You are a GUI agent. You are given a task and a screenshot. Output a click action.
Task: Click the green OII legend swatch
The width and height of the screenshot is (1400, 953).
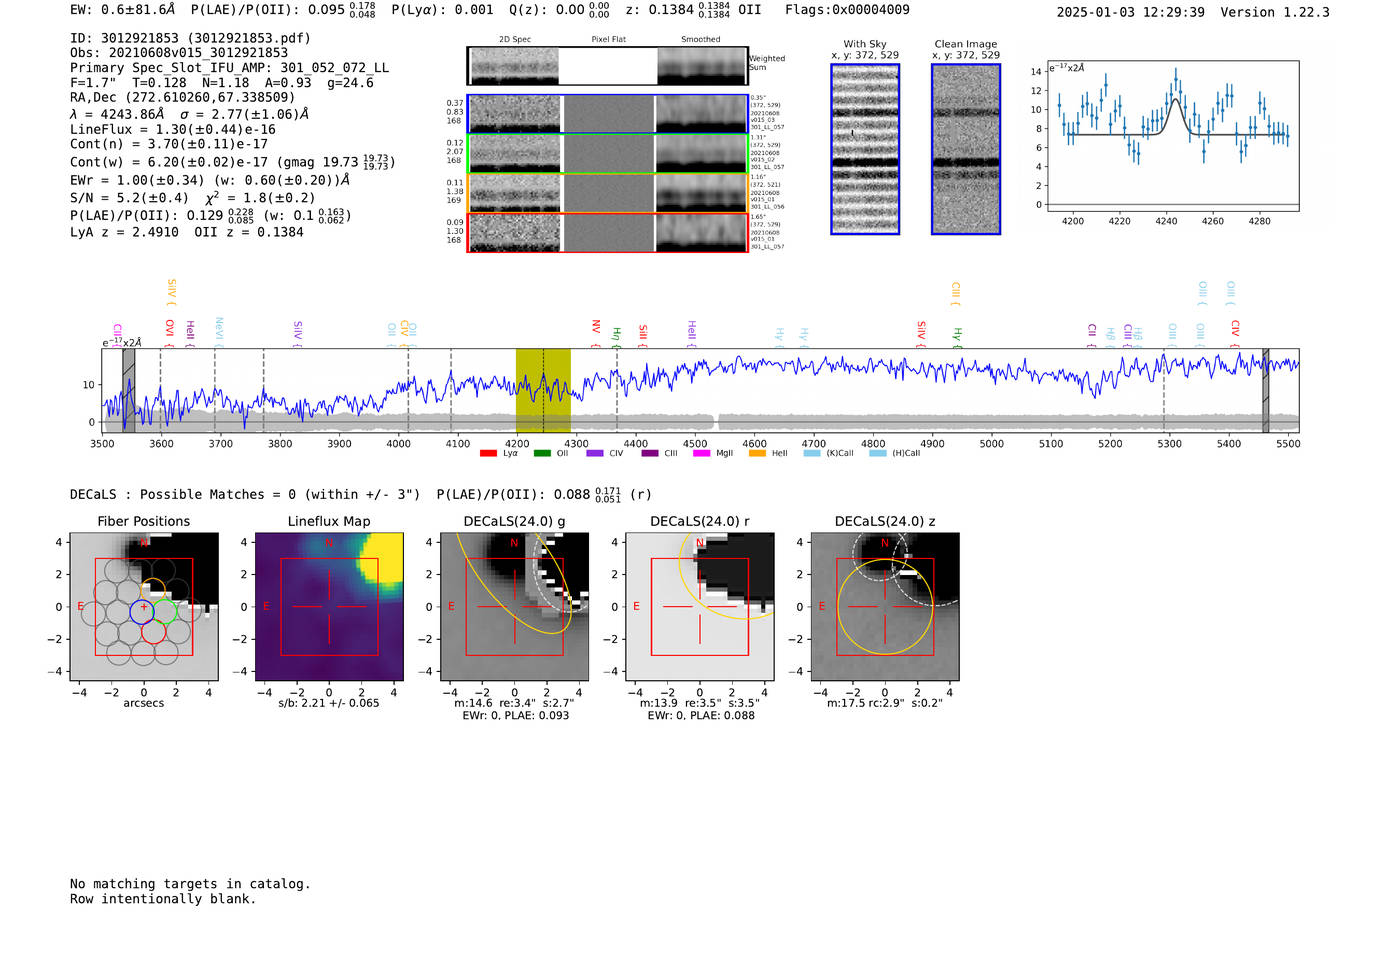point(542,454)
